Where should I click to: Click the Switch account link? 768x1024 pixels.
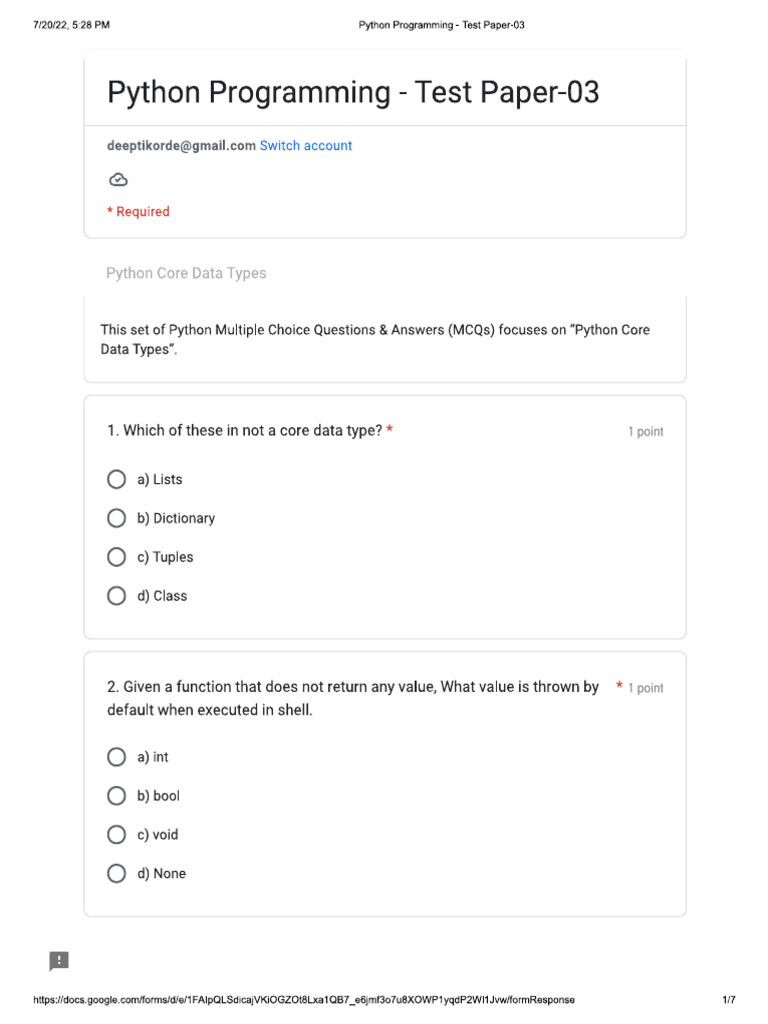306,146
